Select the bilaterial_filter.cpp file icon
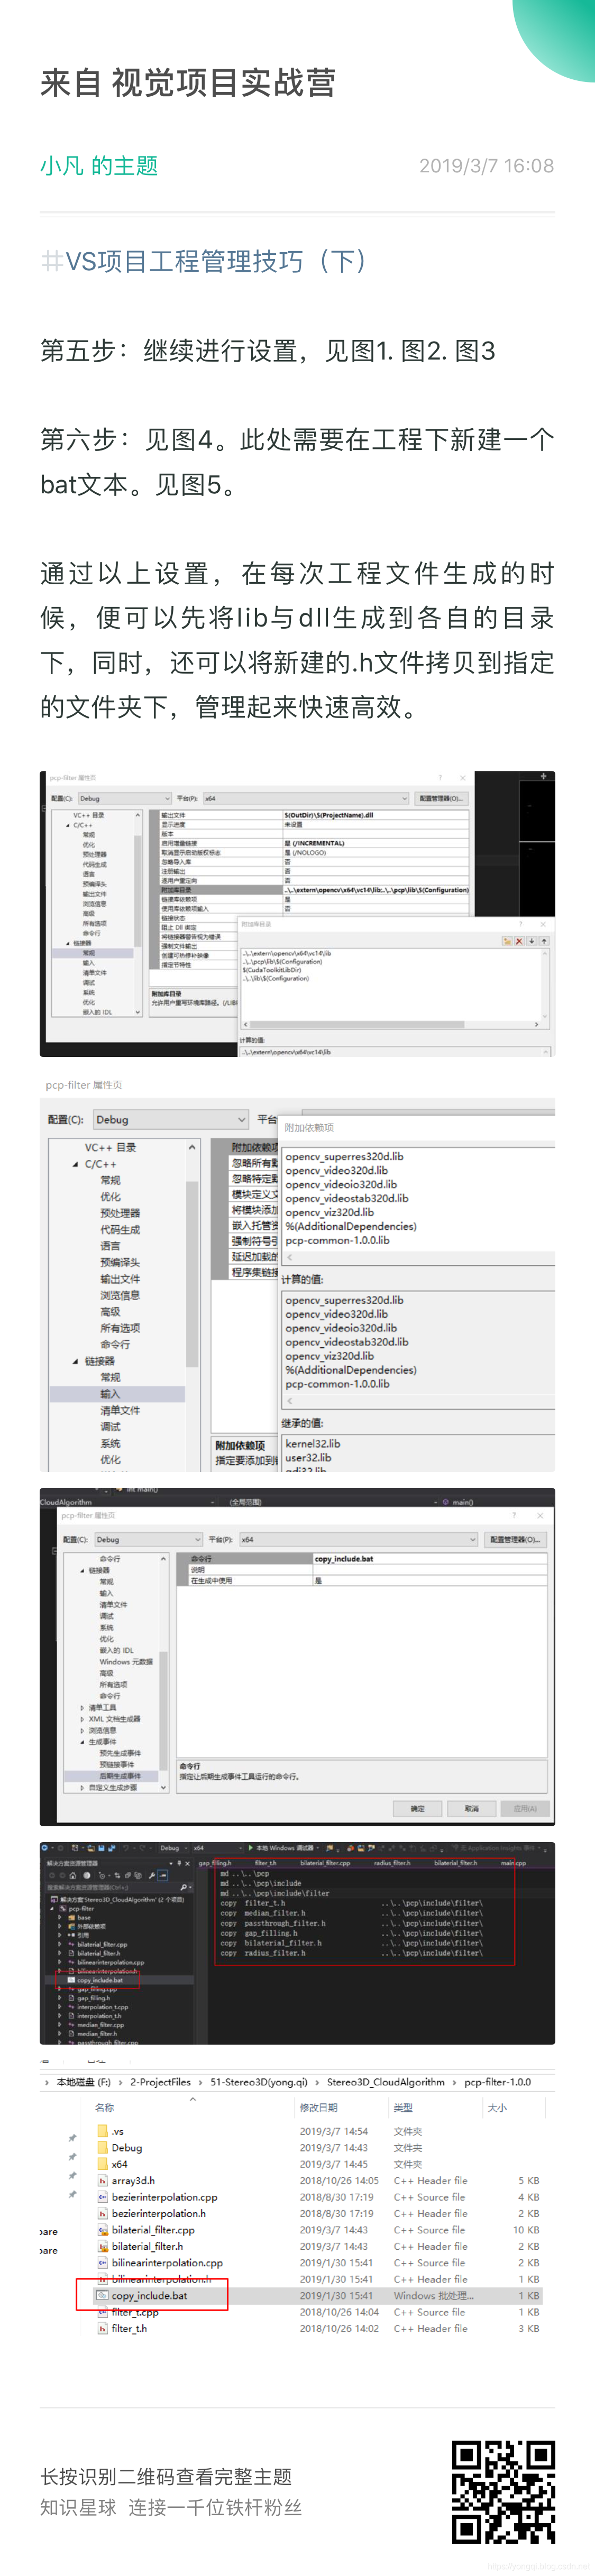The image size is (595, 2576). pos(102,2230)
